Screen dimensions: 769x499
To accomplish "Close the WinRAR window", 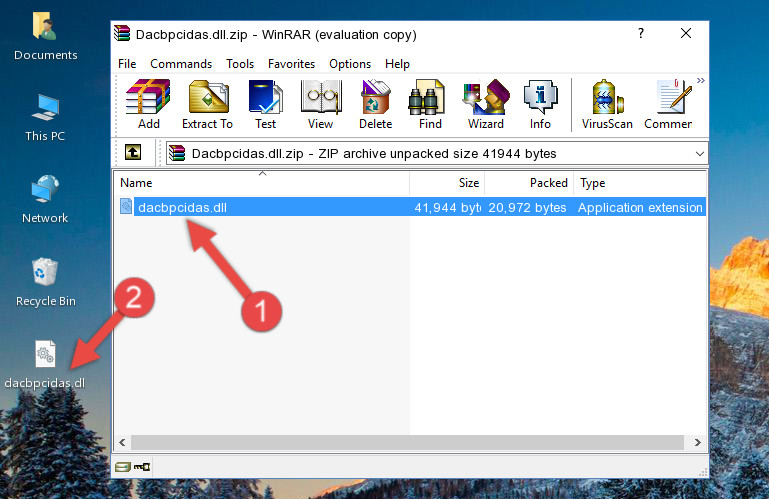I will (x=686, y=33).
